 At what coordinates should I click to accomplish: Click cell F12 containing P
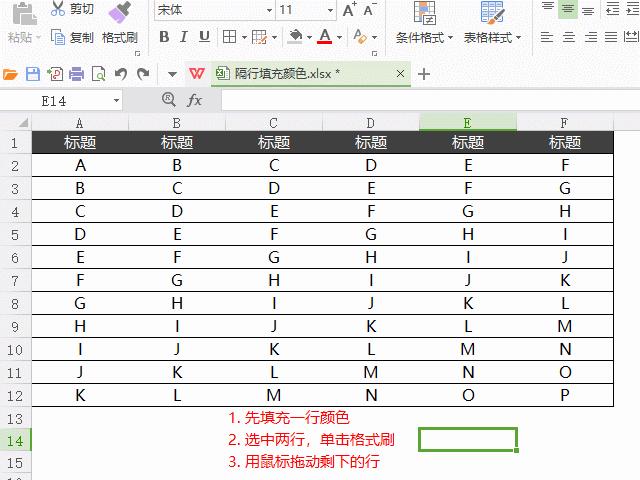click(565, 395)
